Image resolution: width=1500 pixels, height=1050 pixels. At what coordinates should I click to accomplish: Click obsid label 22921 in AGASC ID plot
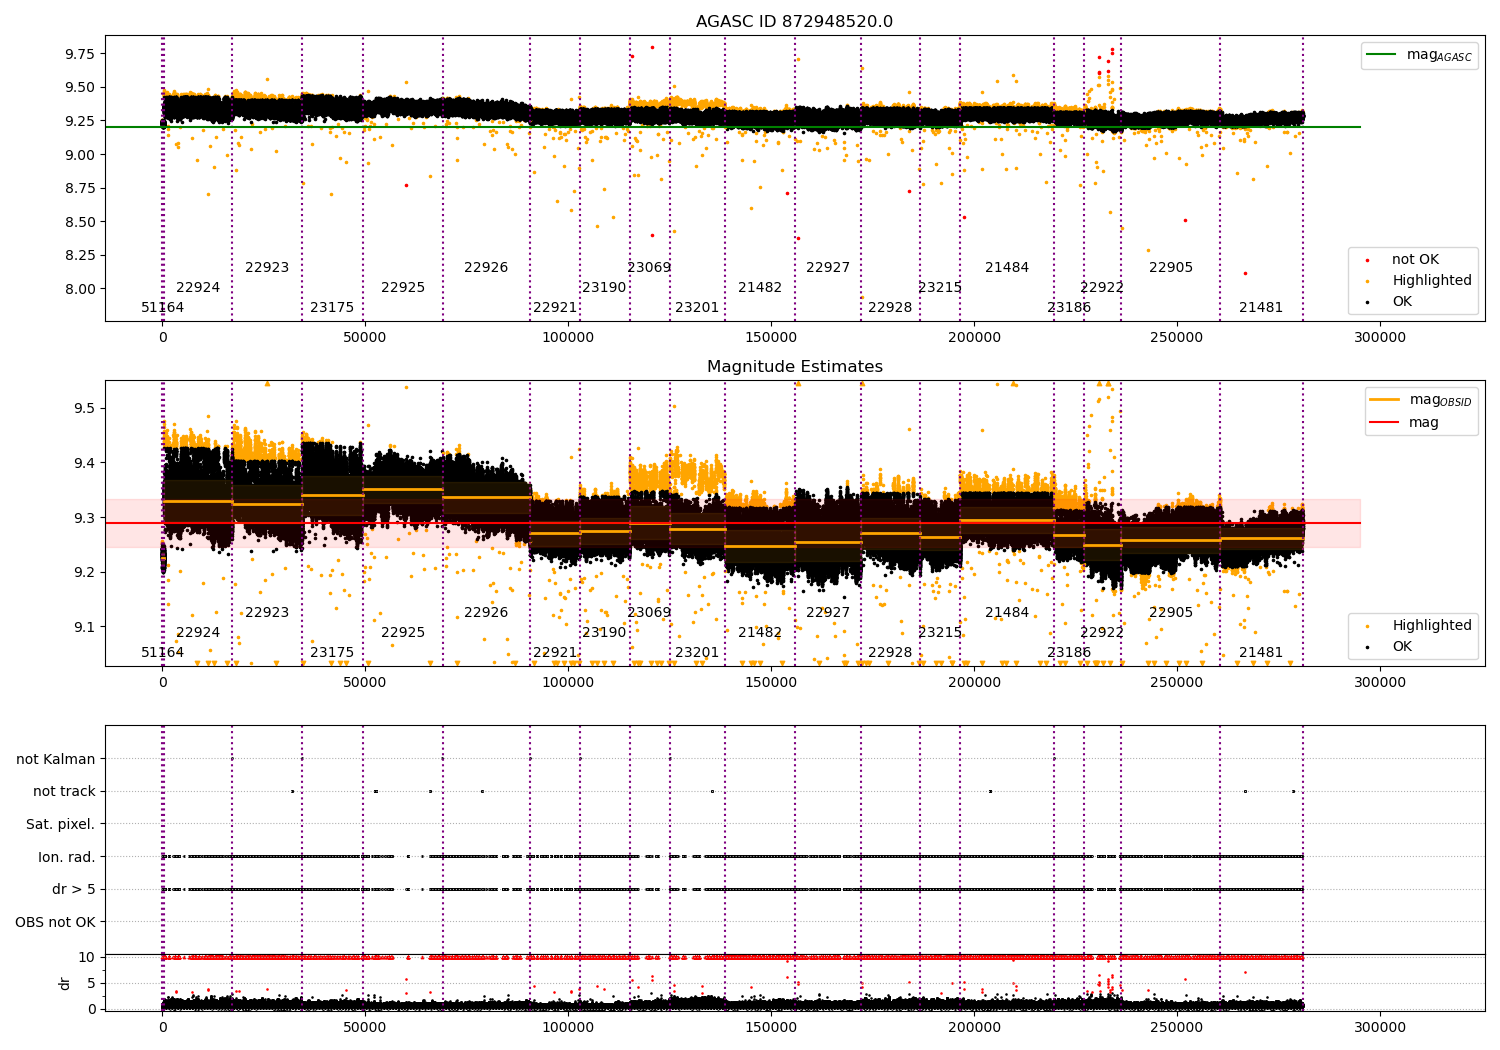[x=555, y=307]
